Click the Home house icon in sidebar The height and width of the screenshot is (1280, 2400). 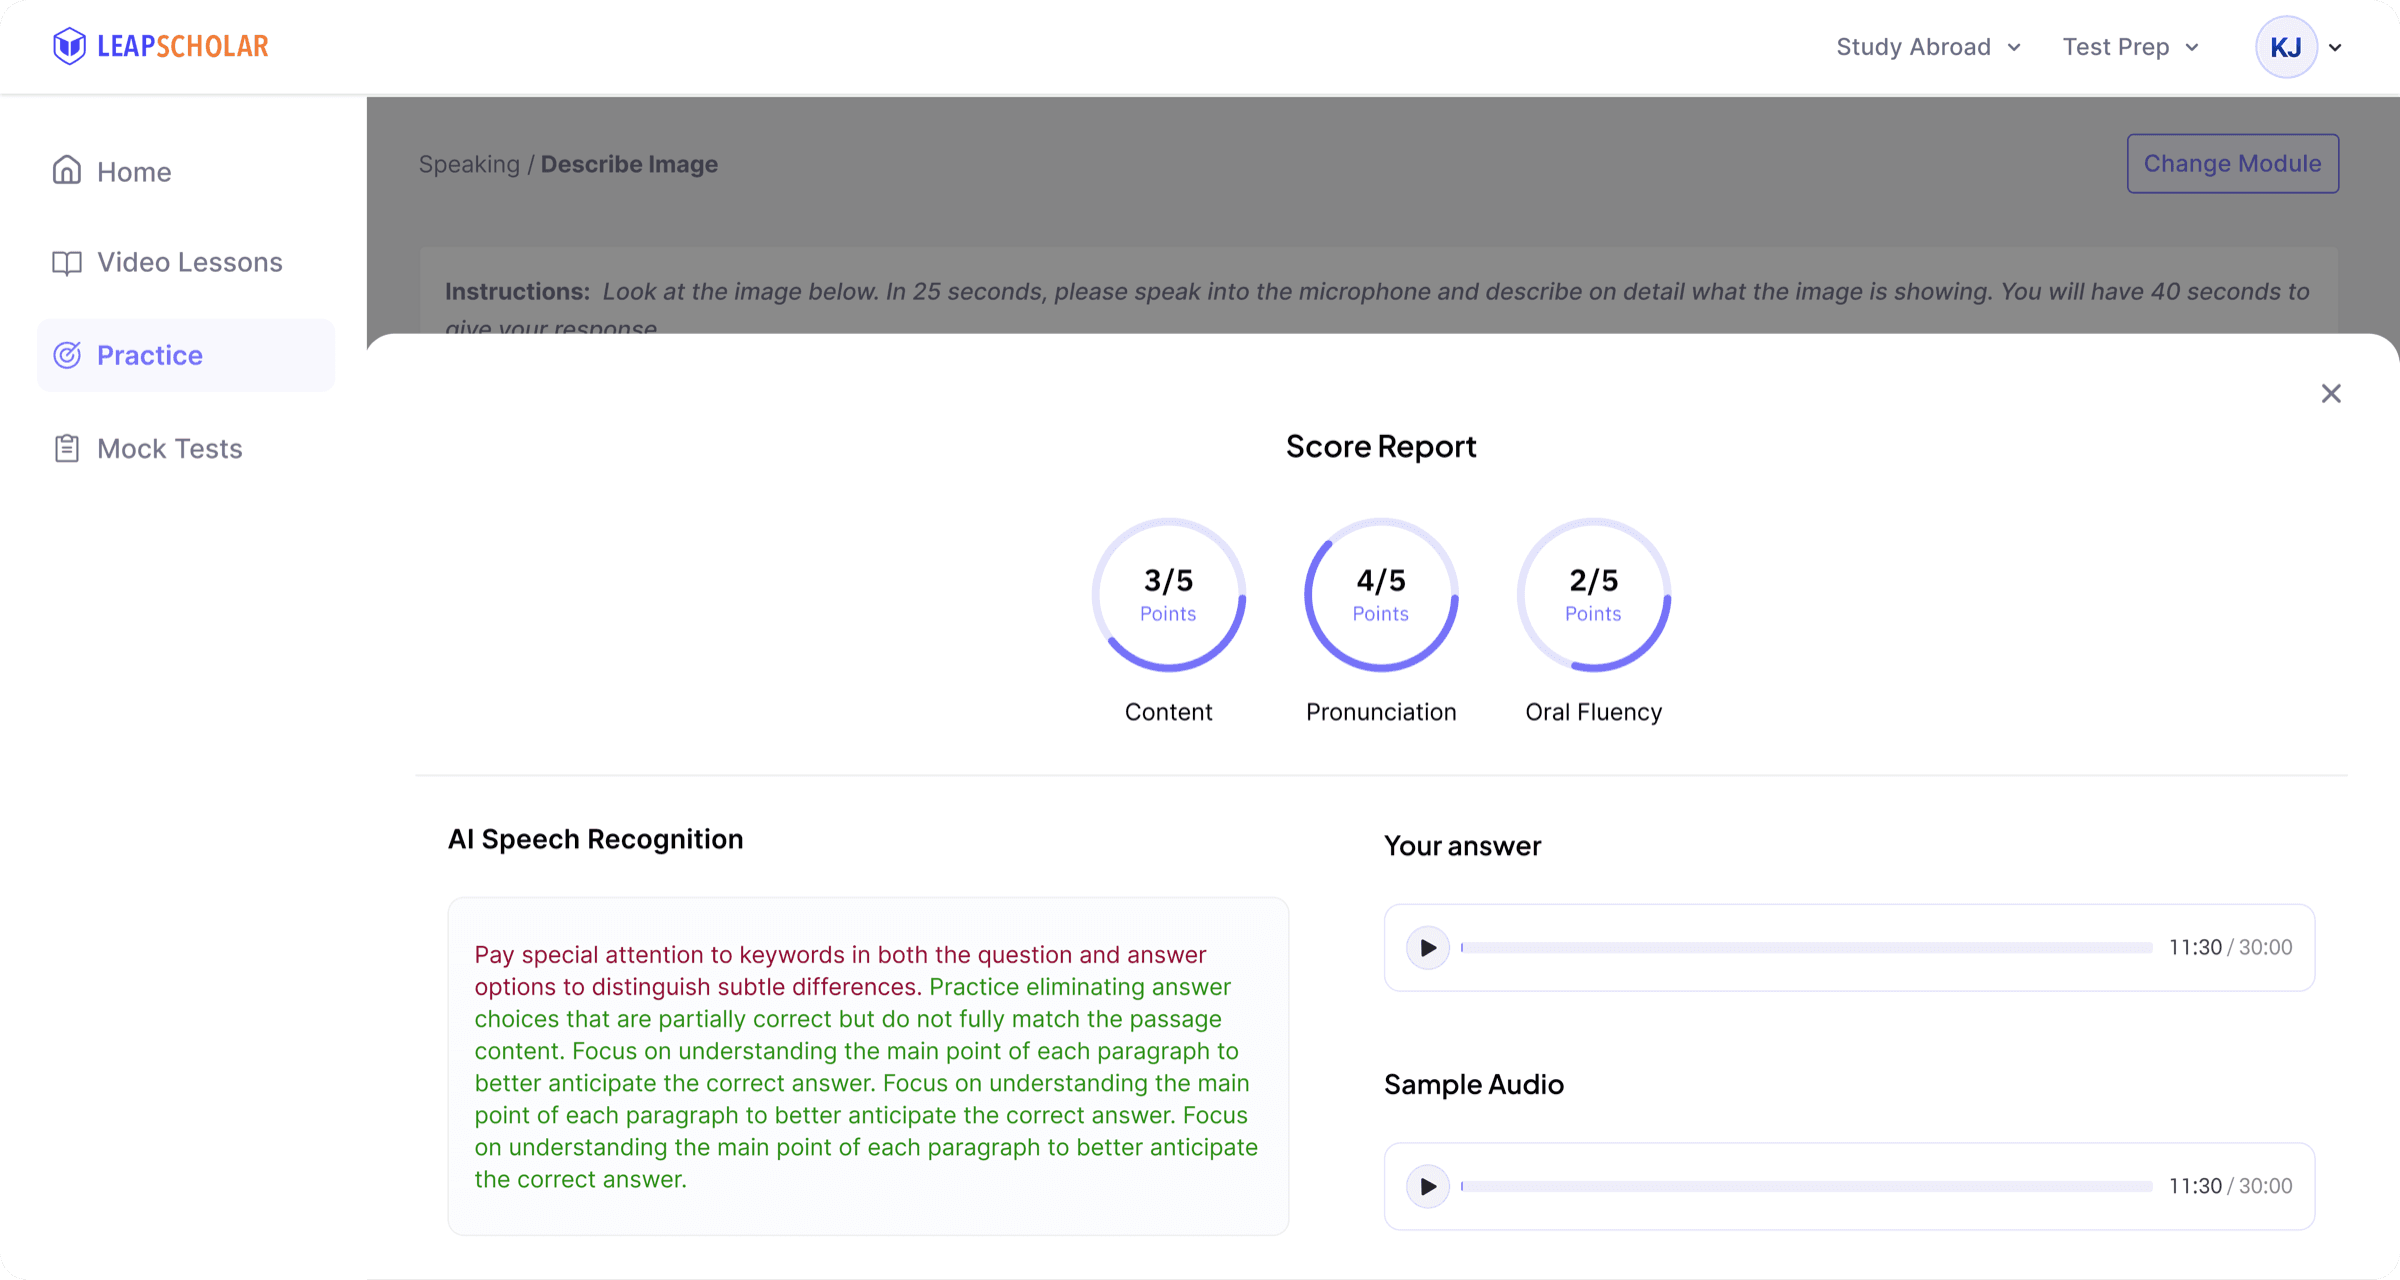click(x=67, y=171)
